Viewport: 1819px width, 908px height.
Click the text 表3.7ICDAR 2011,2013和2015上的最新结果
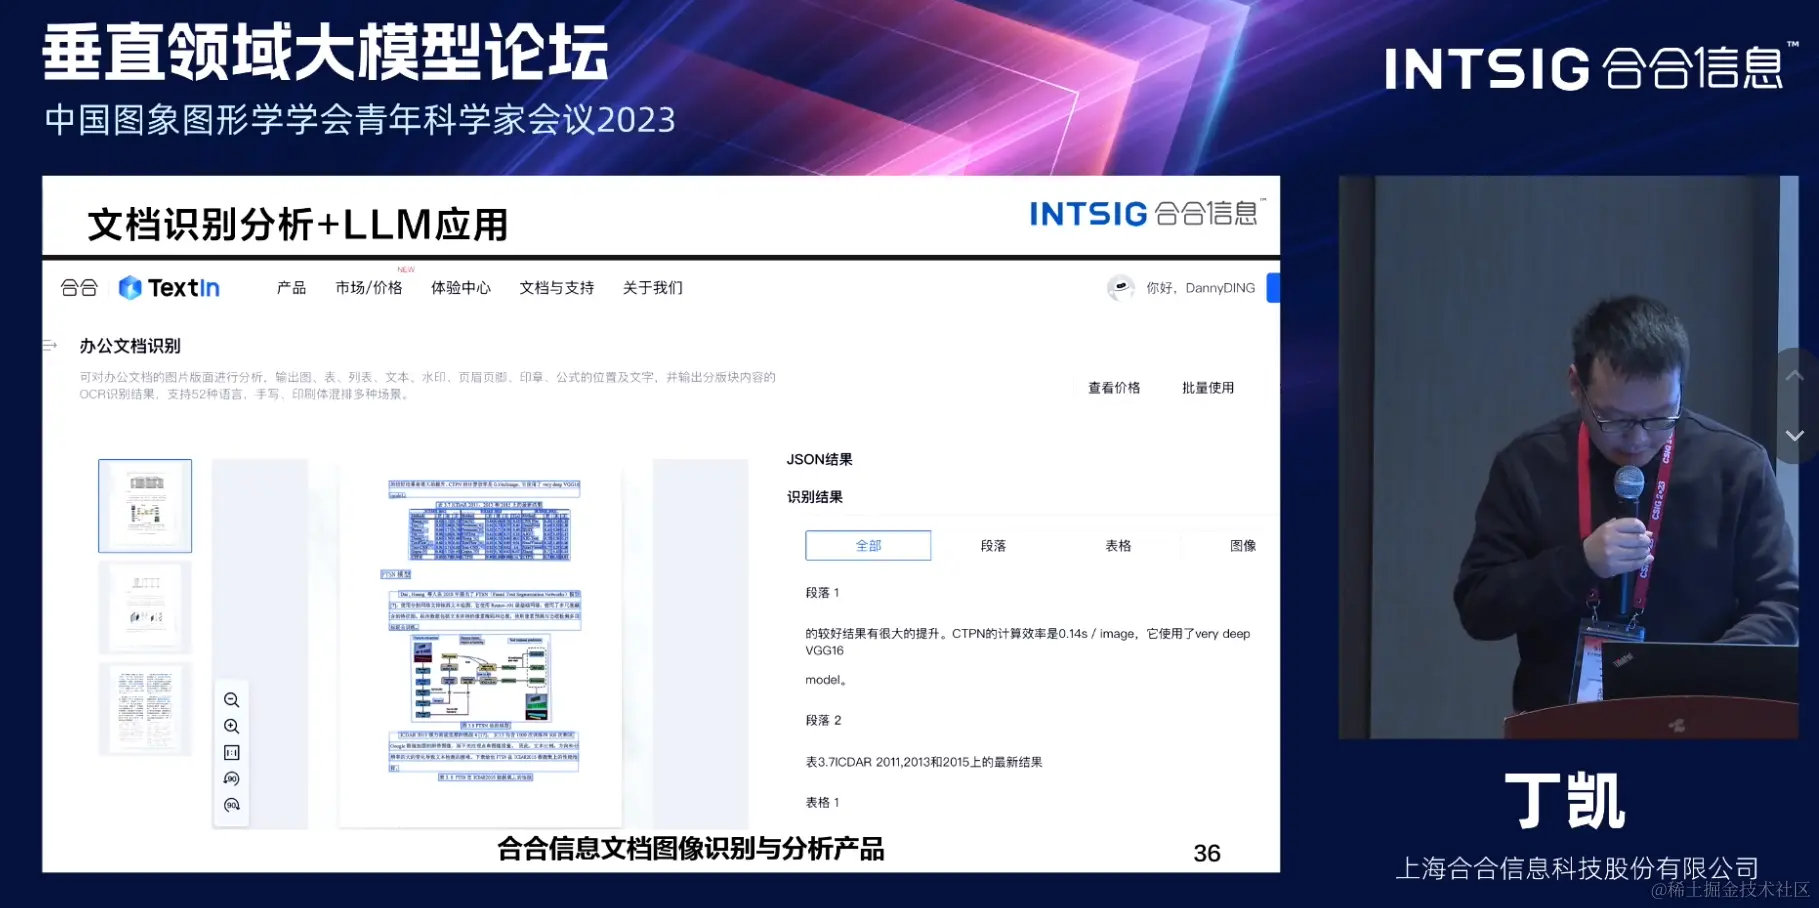[x=924, y=762]
